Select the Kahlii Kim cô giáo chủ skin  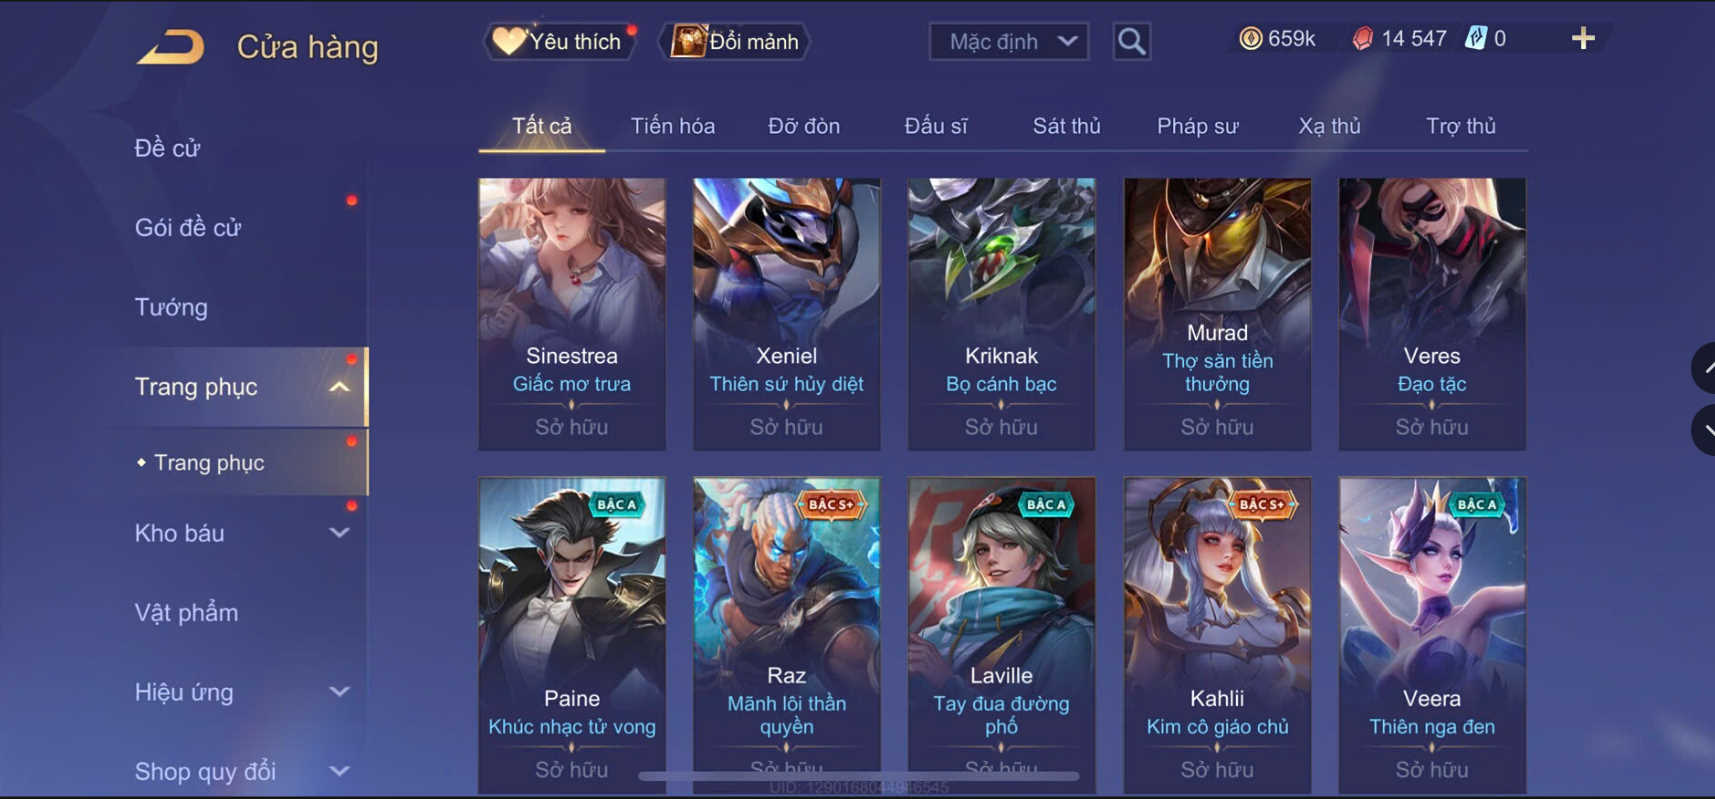tap(1217, 634)
